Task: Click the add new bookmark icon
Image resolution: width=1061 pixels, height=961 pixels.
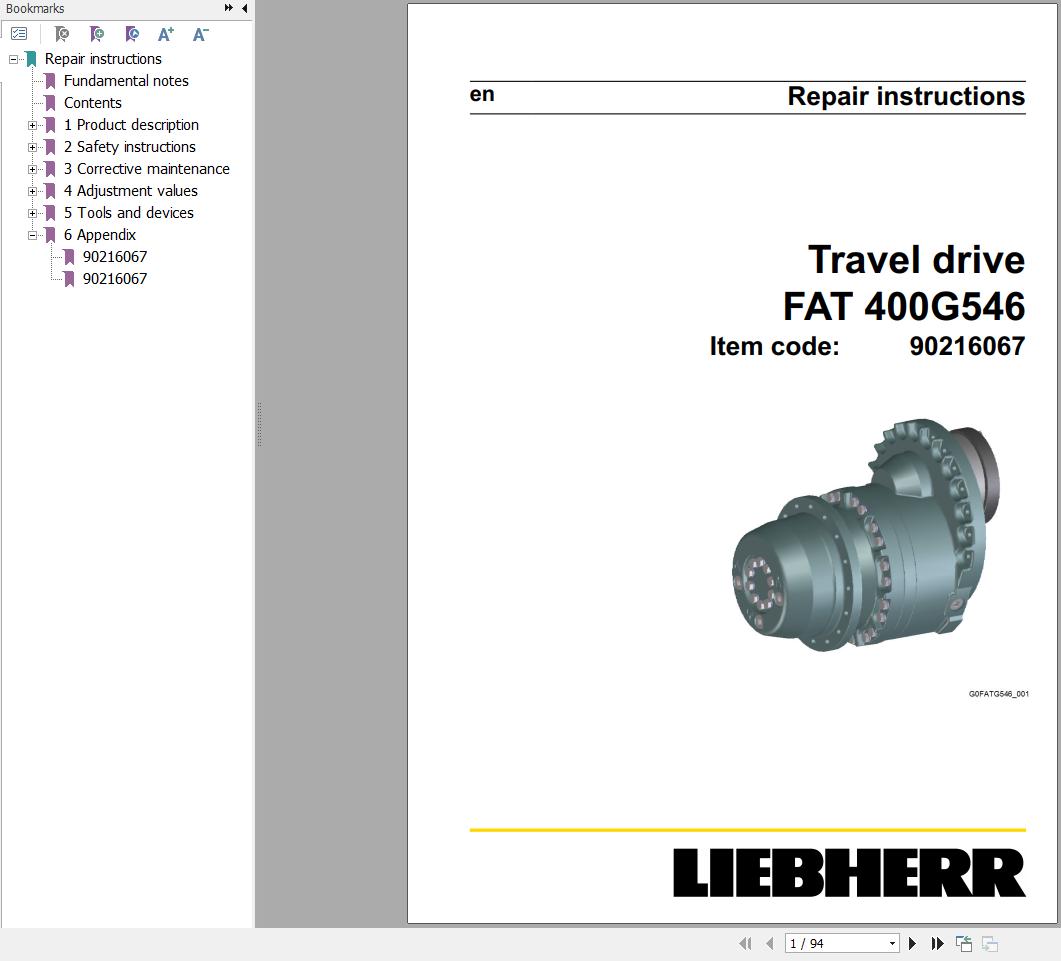Action: coord(97,34)
